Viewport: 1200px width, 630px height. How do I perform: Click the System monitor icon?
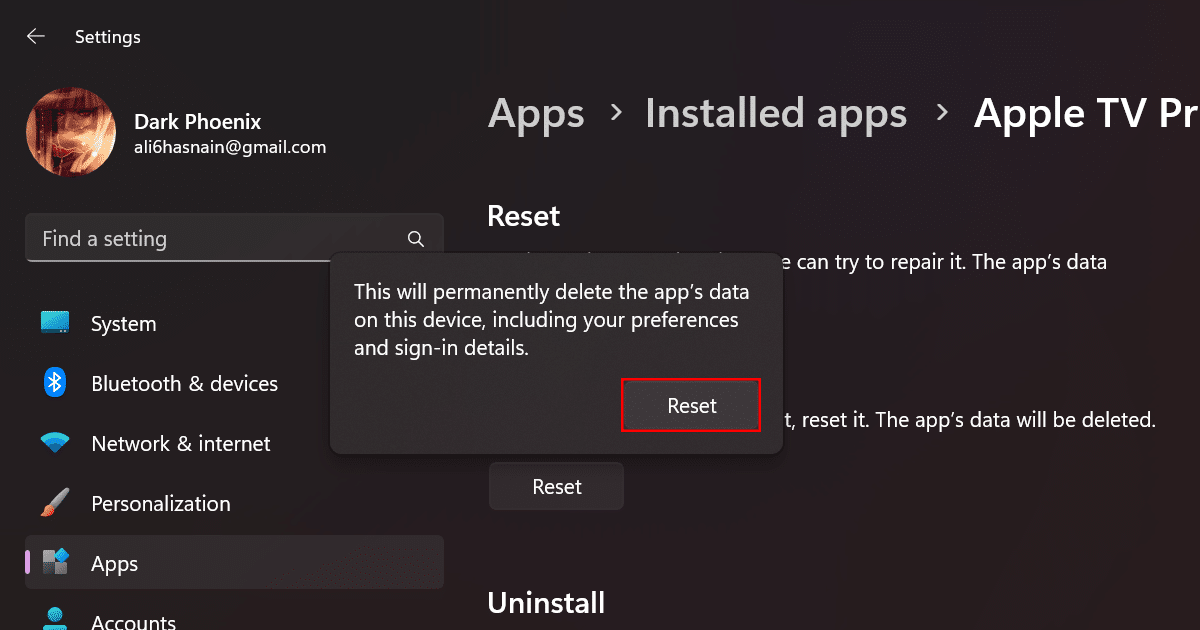point(55,323)
